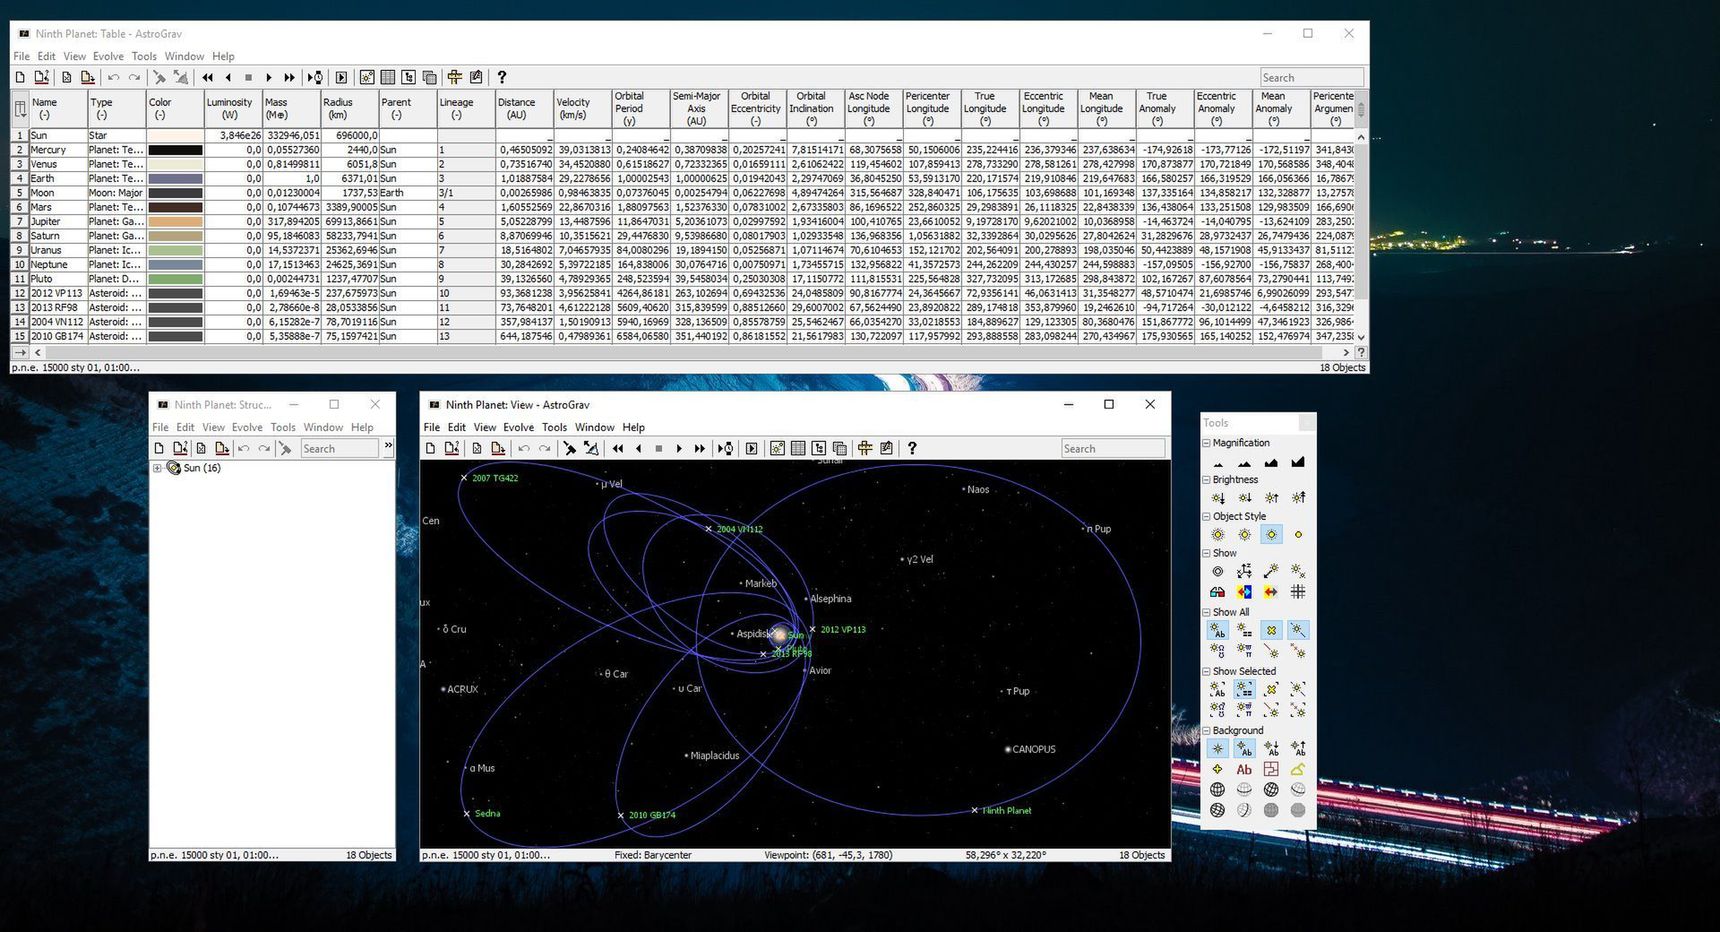1720x932 pixels.
Task: Open Evolve menu in the Table window
Action: [x=108, y=56]
